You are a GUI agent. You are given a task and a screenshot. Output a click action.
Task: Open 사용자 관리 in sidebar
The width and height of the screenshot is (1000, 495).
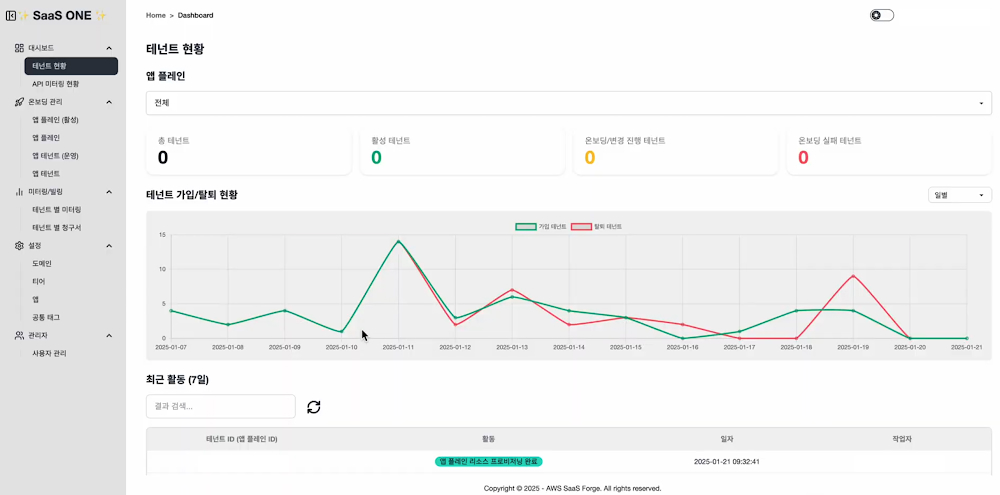coord(49,354)
